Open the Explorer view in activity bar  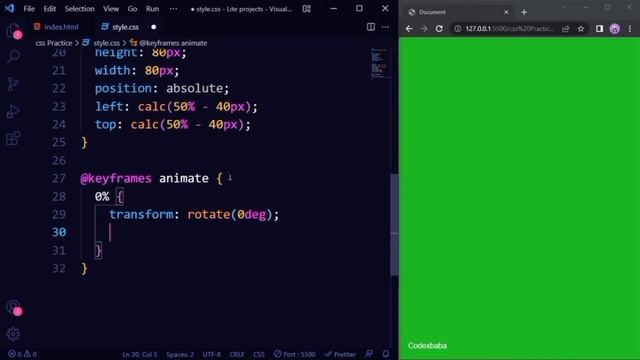(13, 30)
